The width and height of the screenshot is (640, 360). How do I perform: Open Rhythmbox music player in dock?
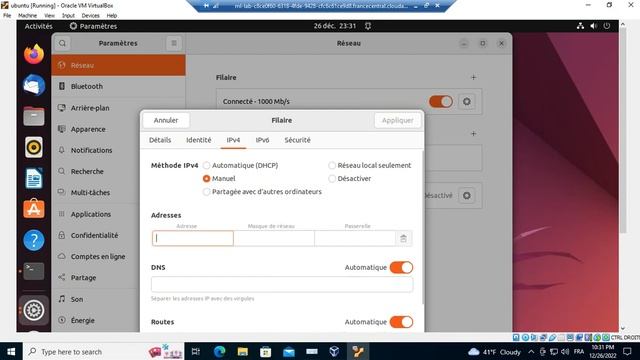point(34,147)
